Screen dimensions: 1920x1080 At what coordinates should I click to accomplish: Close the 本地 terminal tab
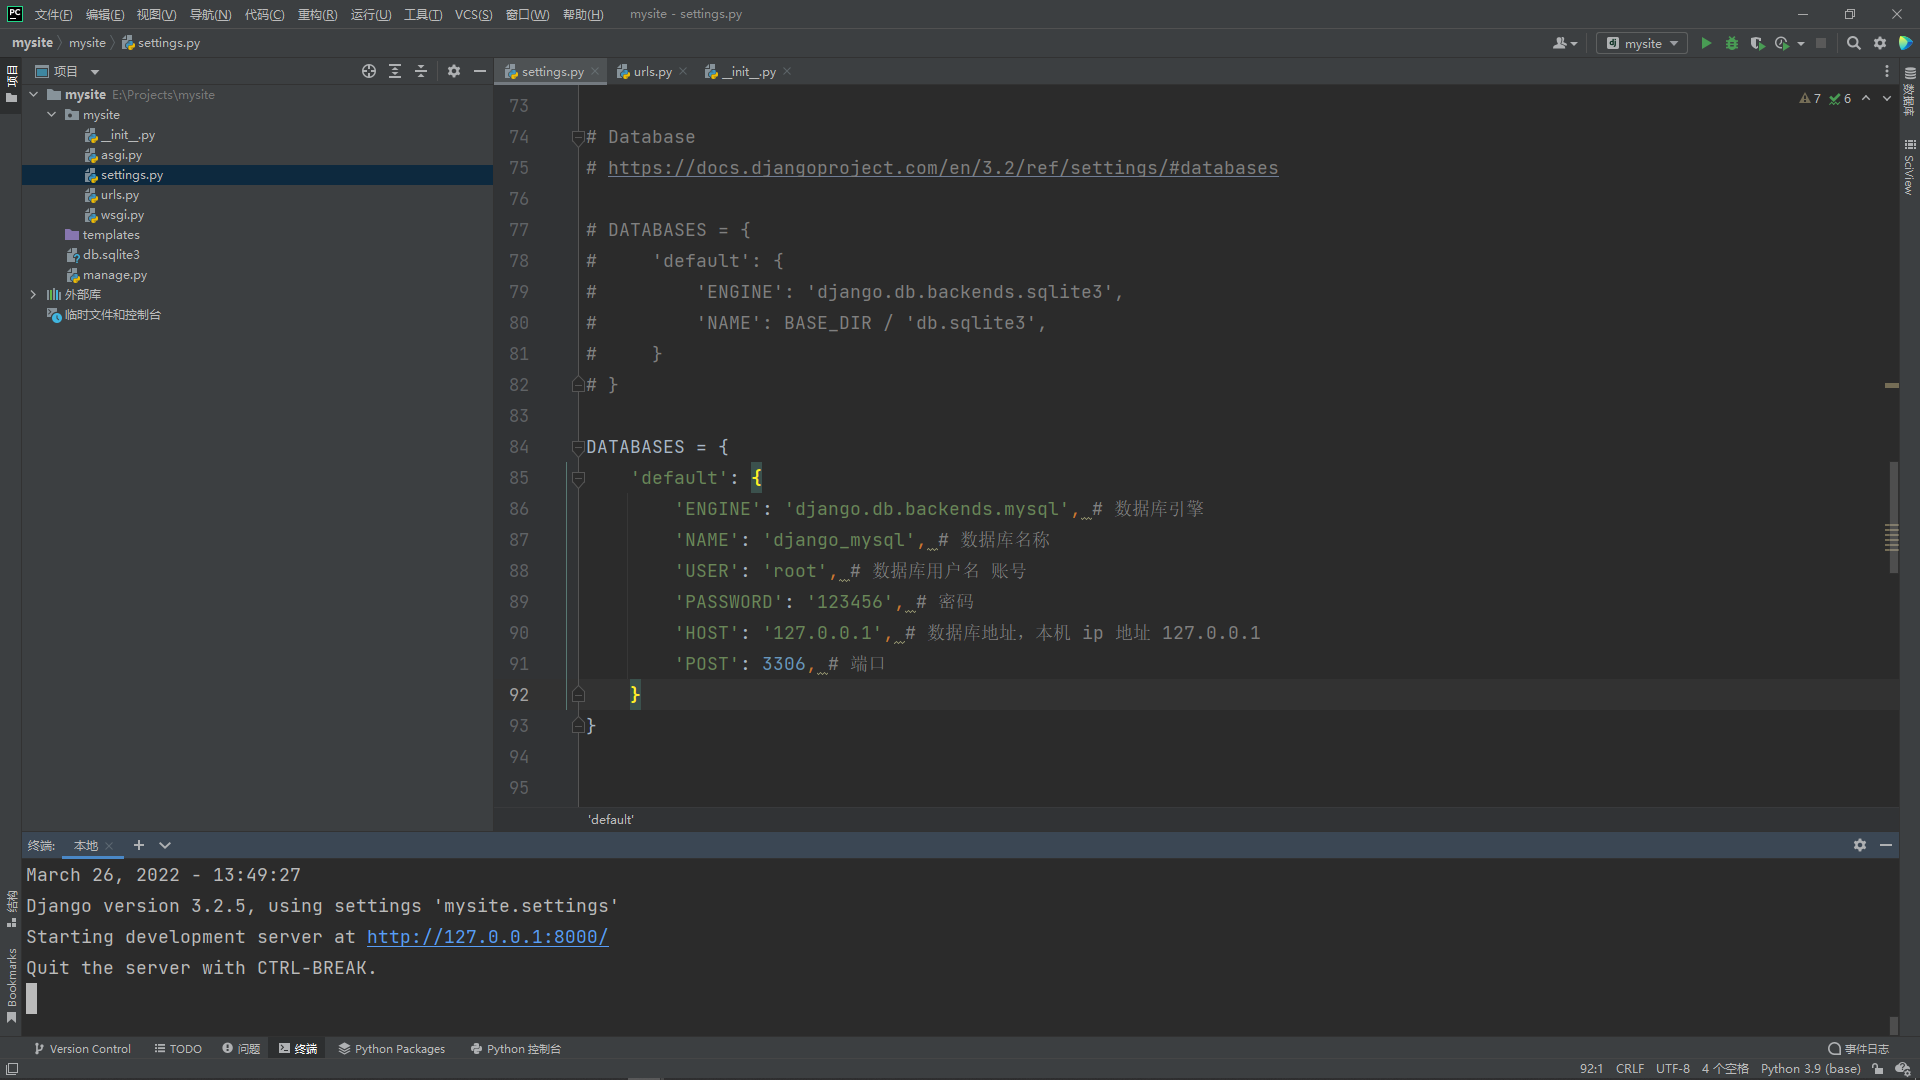[x=109, y=846]
